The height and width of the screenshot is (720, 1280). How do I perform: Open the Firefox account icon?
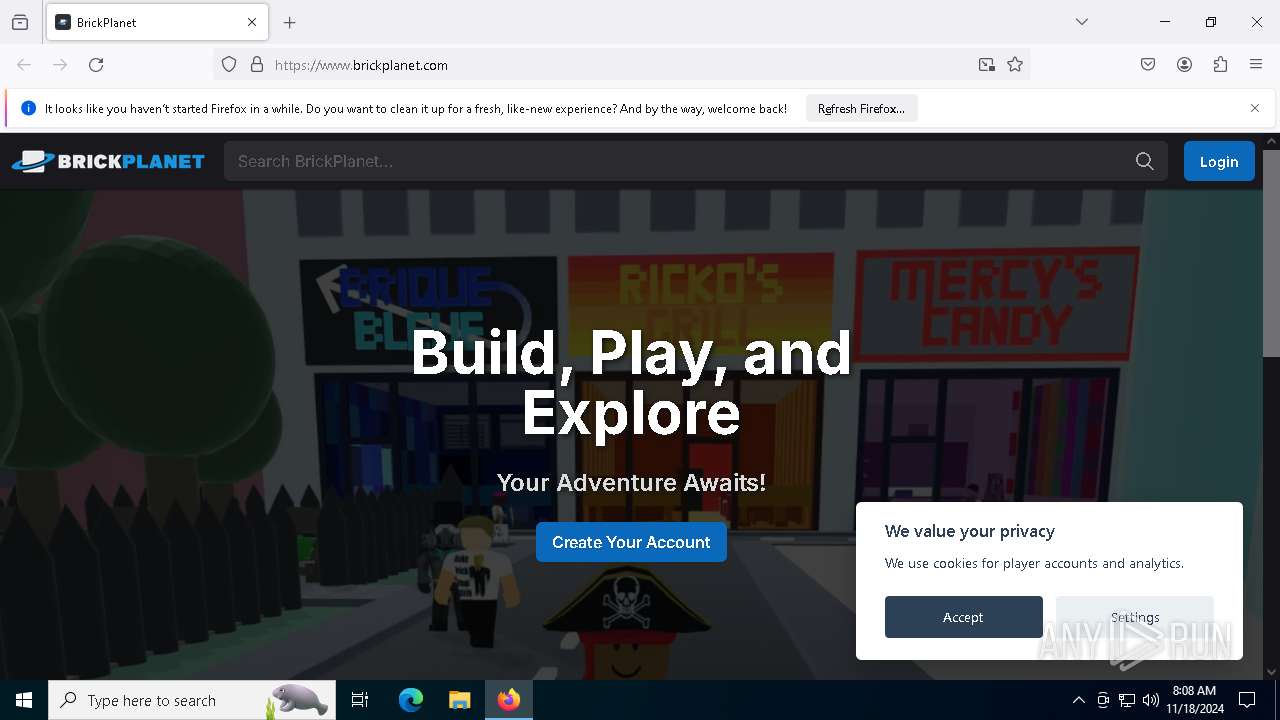point(1184,65)
